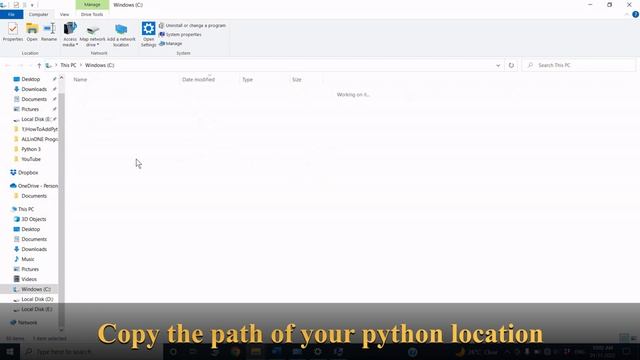The image size is (640, 360).
Task: Select Videos under This PC
Action: click(x=29, y=279)
